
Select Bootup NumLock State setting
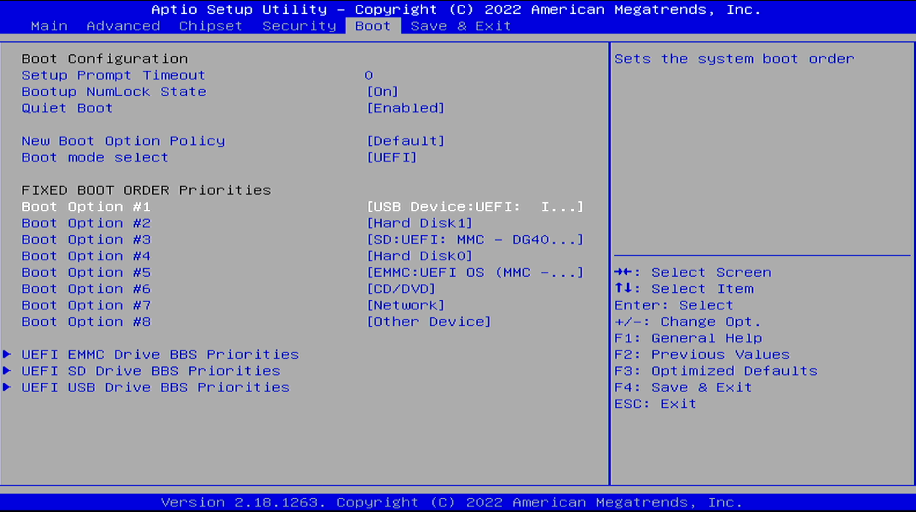tap(114, 92)
